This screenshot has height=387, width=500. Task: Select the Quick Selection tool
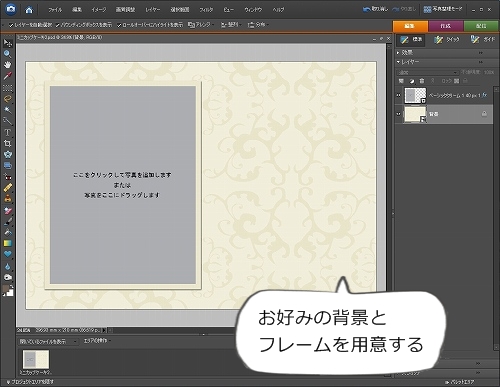[x=7, y=121]
